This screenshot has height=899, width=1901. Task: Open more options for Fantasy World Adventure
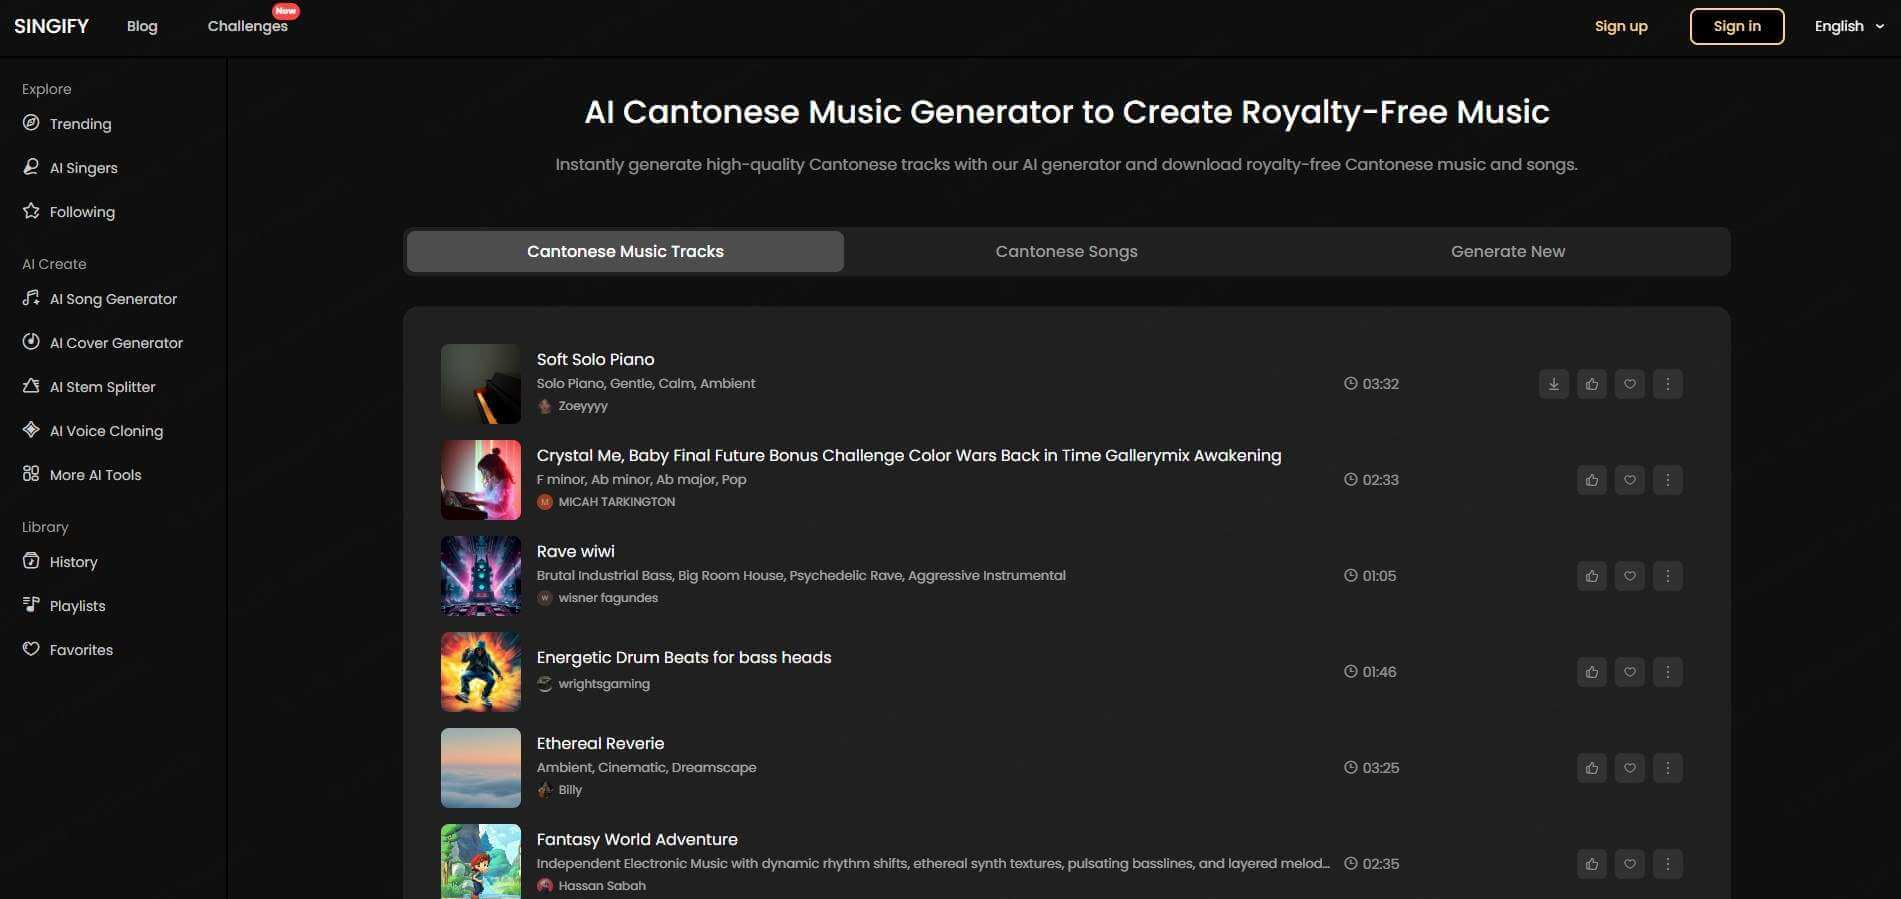(x=1667, y=864)
